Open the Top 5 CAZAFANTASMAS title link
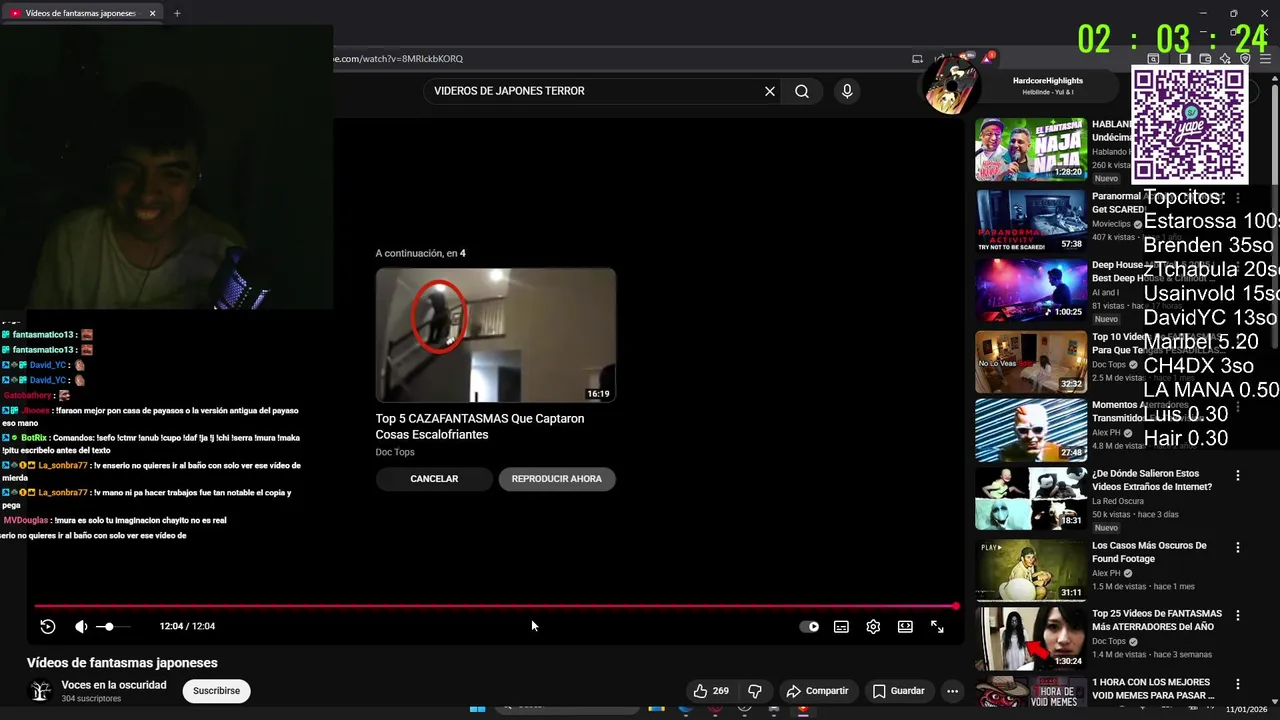The height and width of the screenshot is (720, 1280). 480,427
